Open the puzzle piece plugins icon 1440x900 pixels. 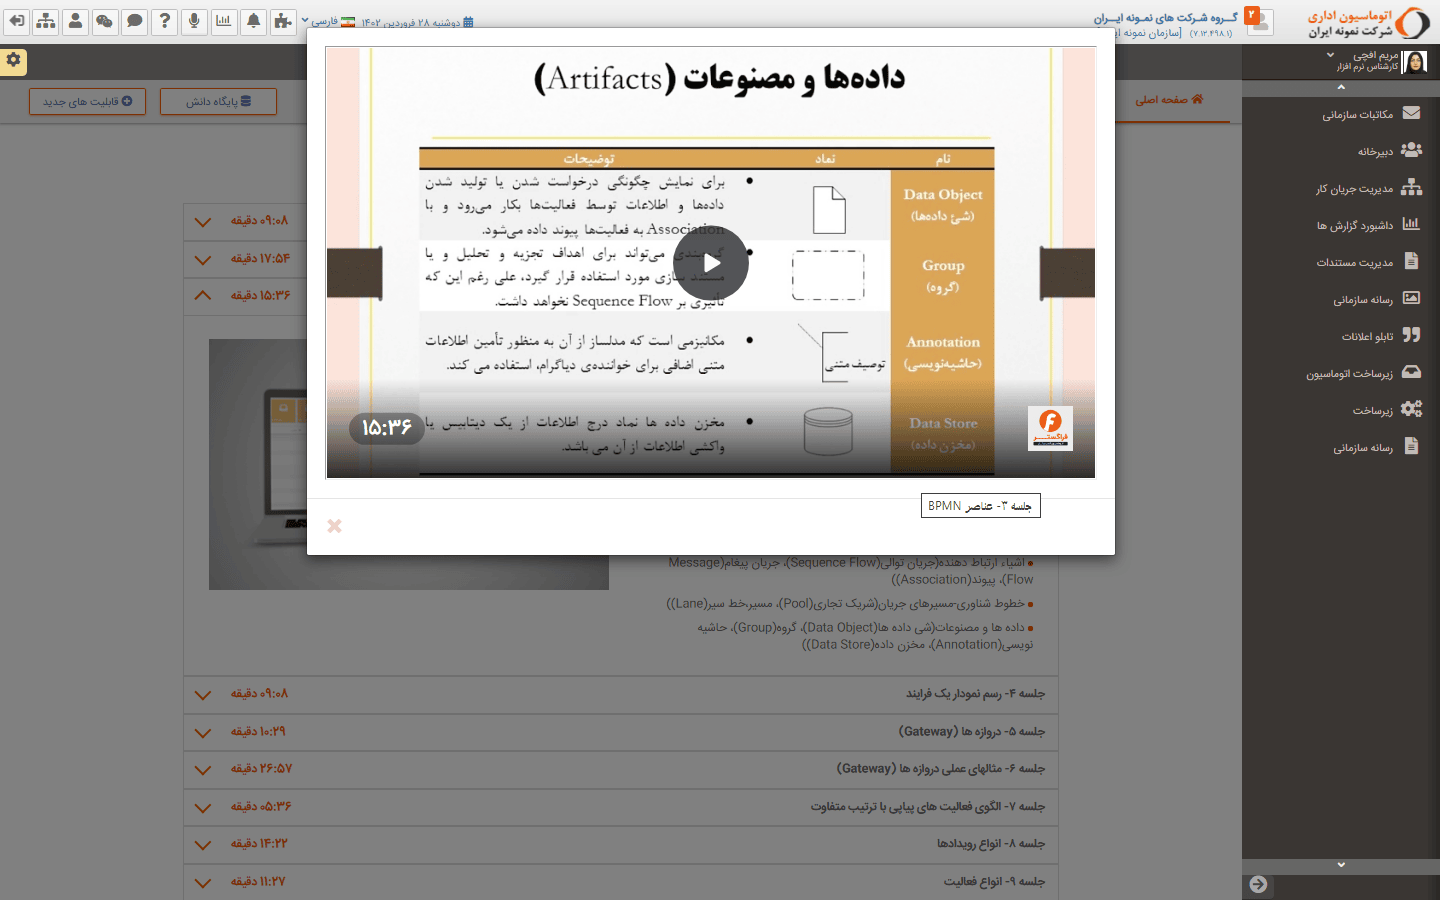point(283,21)
